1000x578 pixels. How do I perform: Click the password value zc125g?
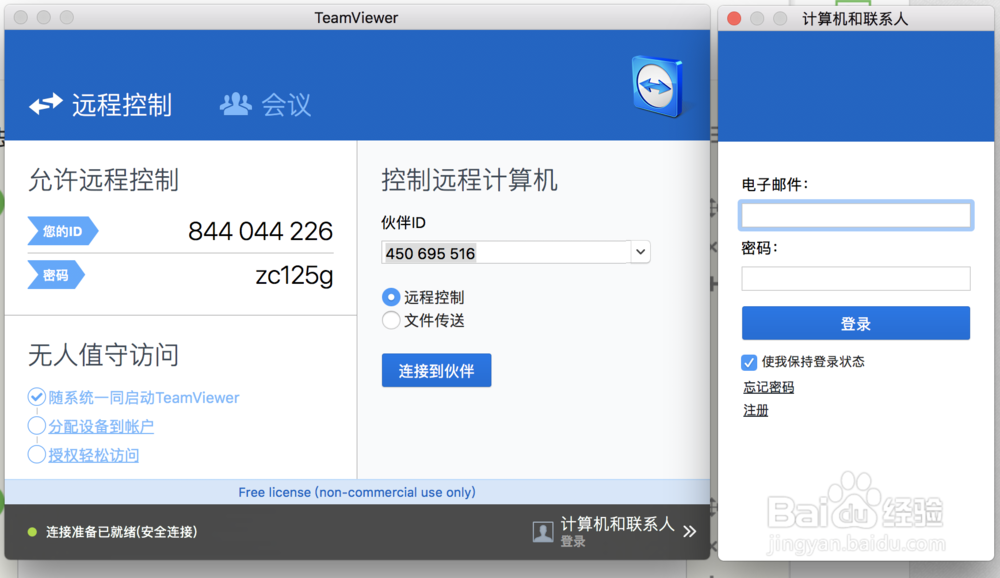[294, 276]
